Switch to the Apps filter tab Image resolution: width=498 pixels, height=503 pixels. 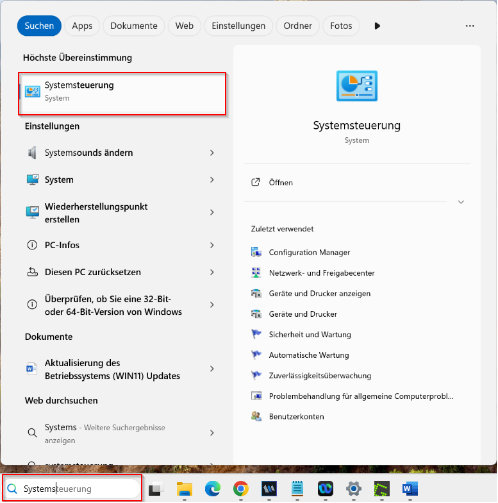(x=82, y=26)
